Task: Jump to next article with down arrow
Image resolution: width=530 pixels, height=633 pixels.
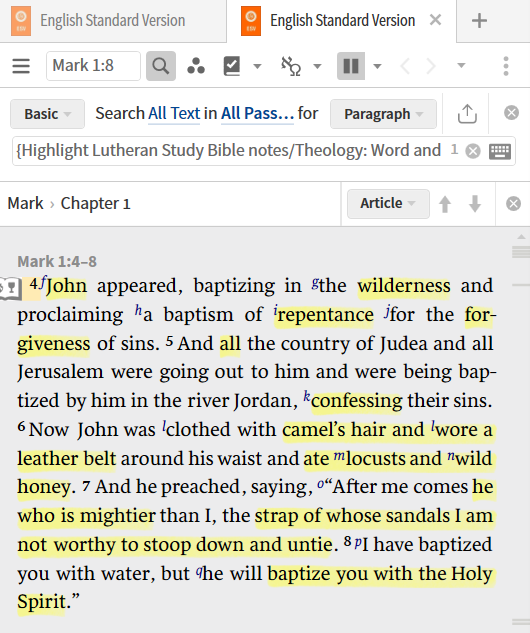Action: pyautogui.click(x=475, y=203)
